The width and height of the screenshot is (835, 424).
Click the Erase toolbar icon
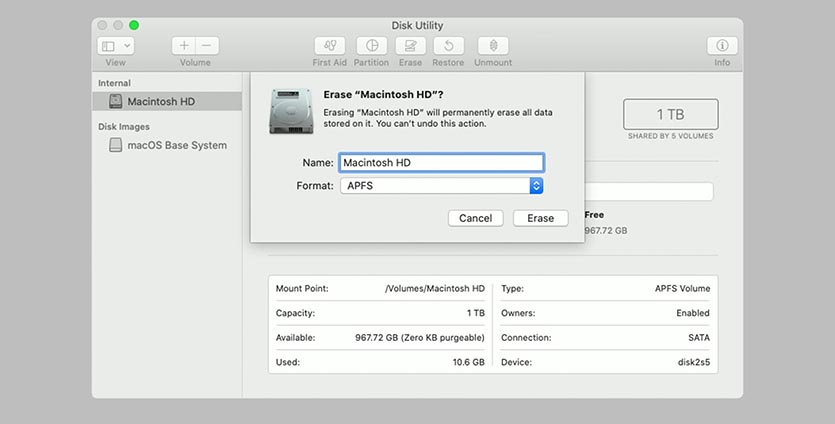[410, 46]
